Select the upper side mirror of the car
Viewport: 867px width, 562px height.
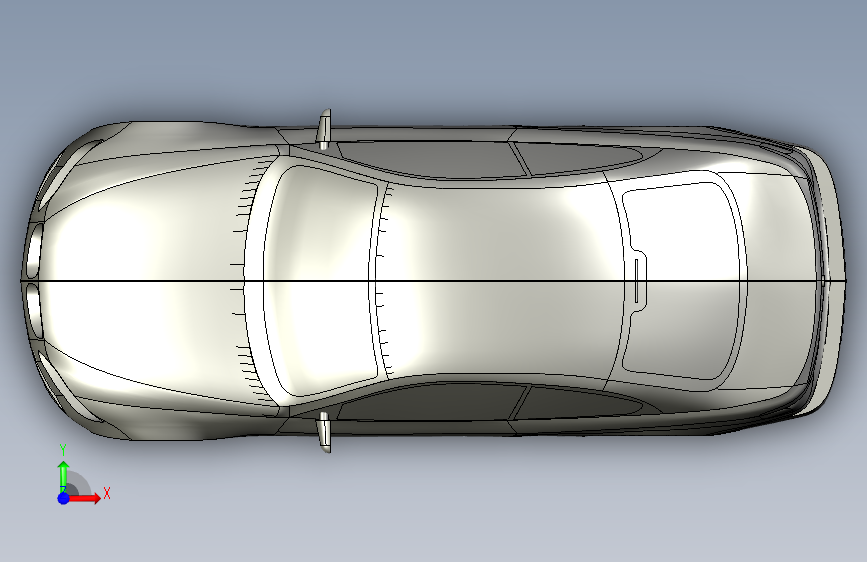[x=324, y=129]
